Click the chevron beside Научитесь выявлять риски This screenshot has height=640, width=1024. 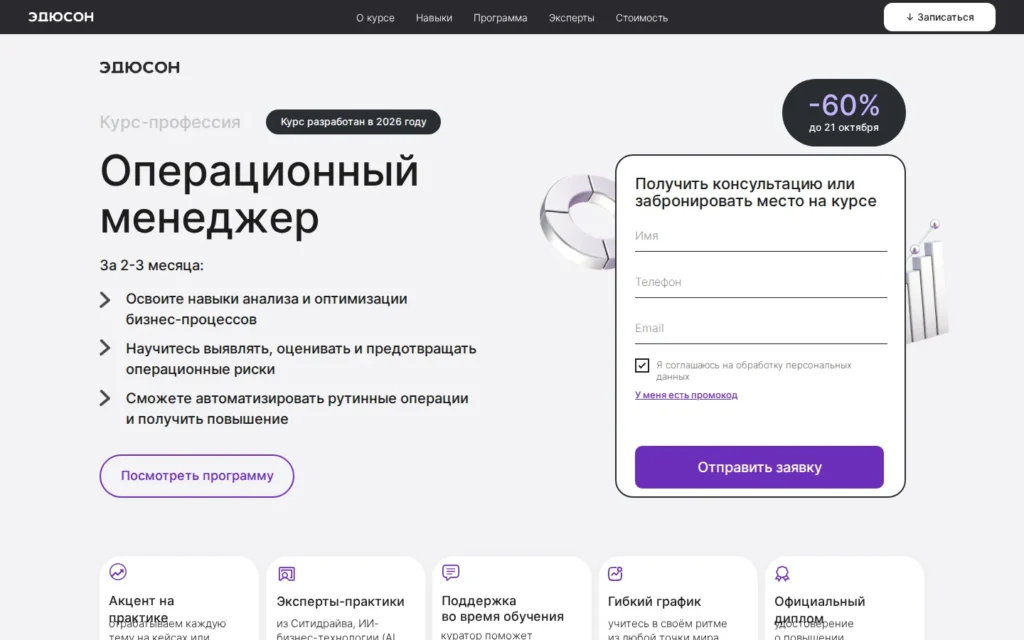coord(104,347)
